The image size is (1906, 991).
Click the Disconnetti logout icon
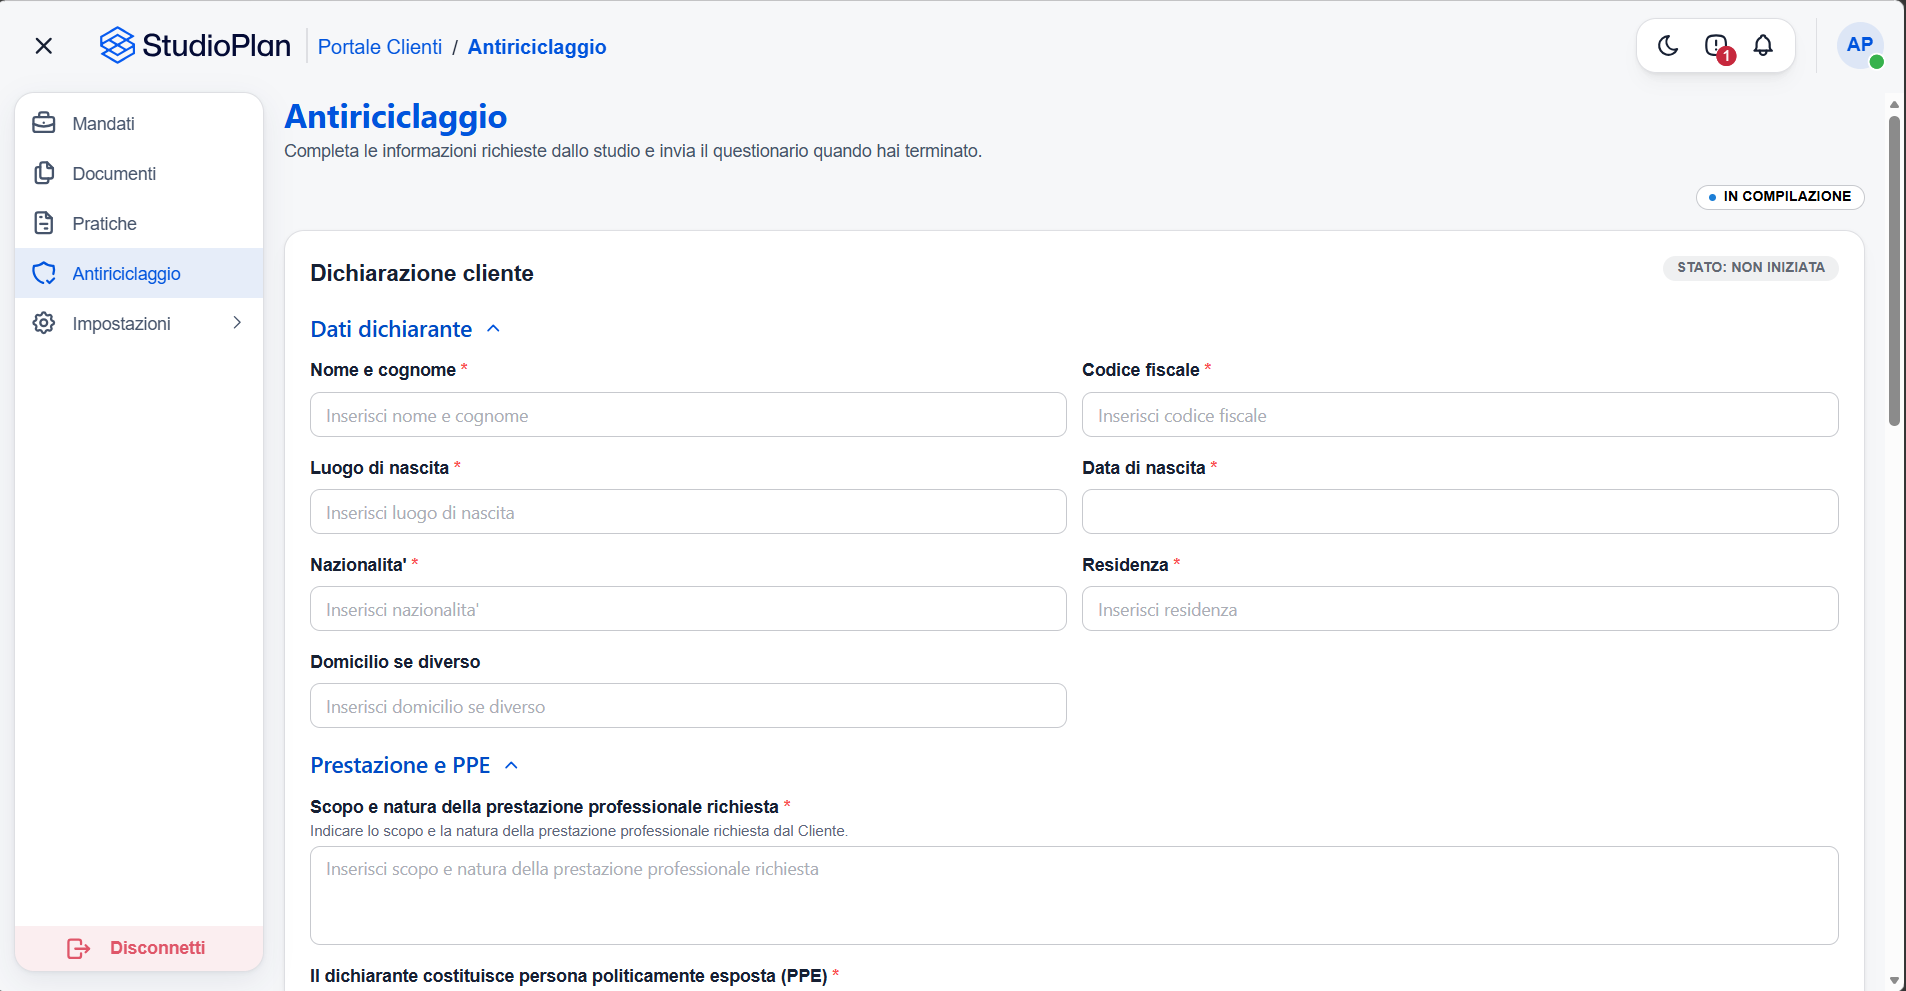(79, 948)
